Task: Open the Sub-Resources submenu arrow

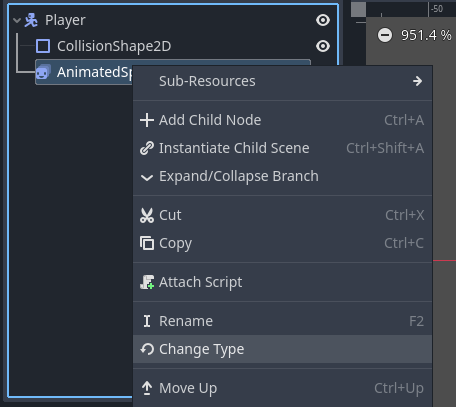Action: [x=417, y=81]
